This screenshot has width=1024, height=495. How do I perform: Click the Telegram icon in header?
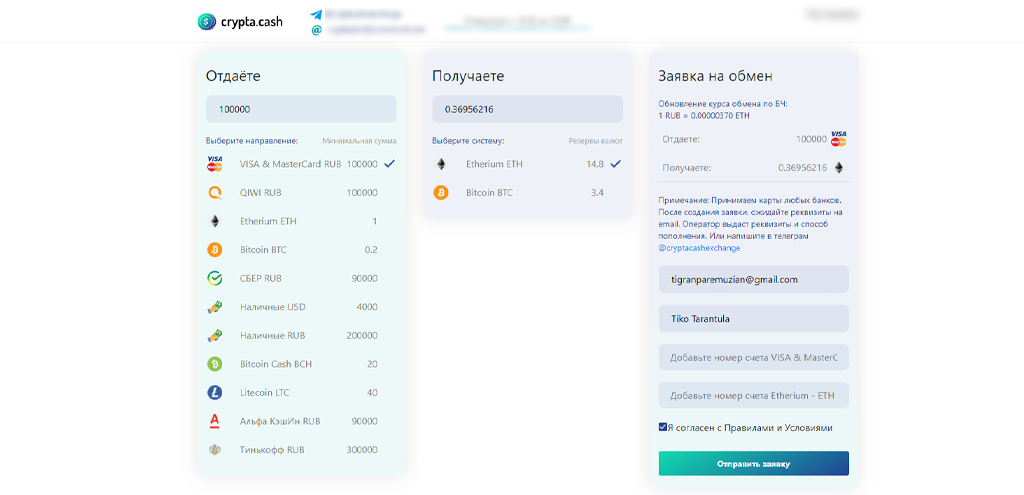point(317,15)
